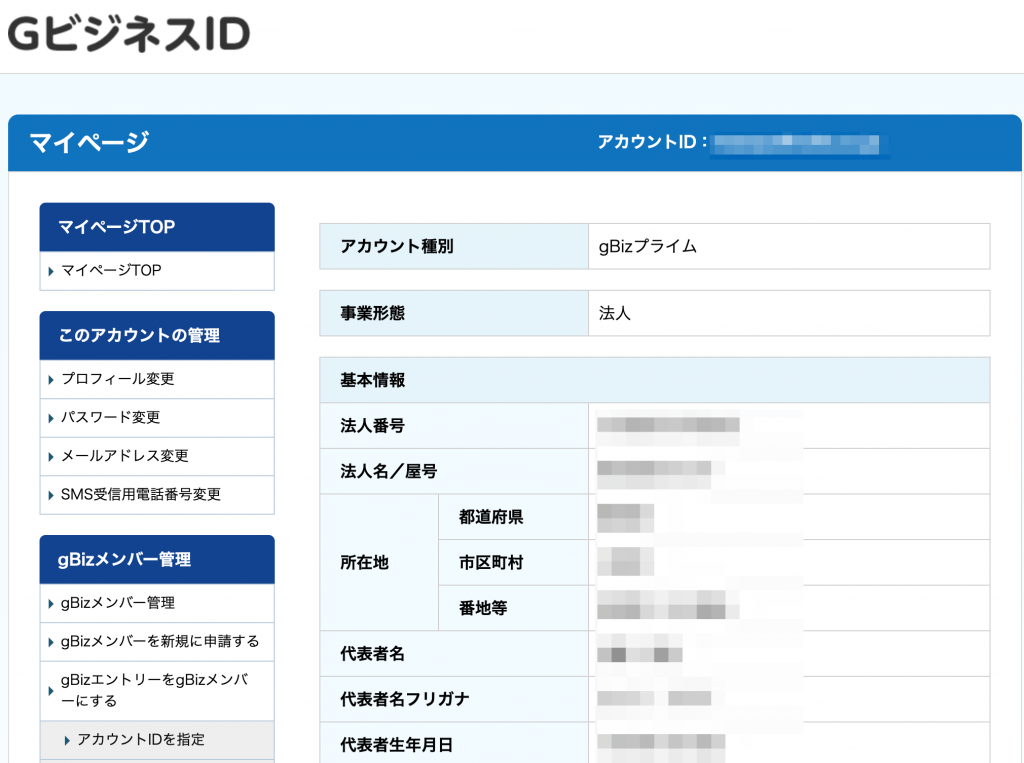This screenshot has width=1024, height=763.
Task: Click the 番地等 sub-label
Action: pos(483,608)
